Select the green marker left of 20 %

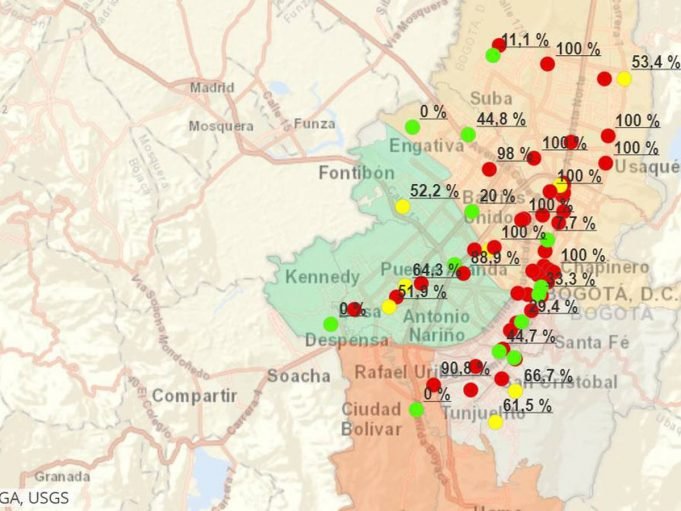pos(471,211)
